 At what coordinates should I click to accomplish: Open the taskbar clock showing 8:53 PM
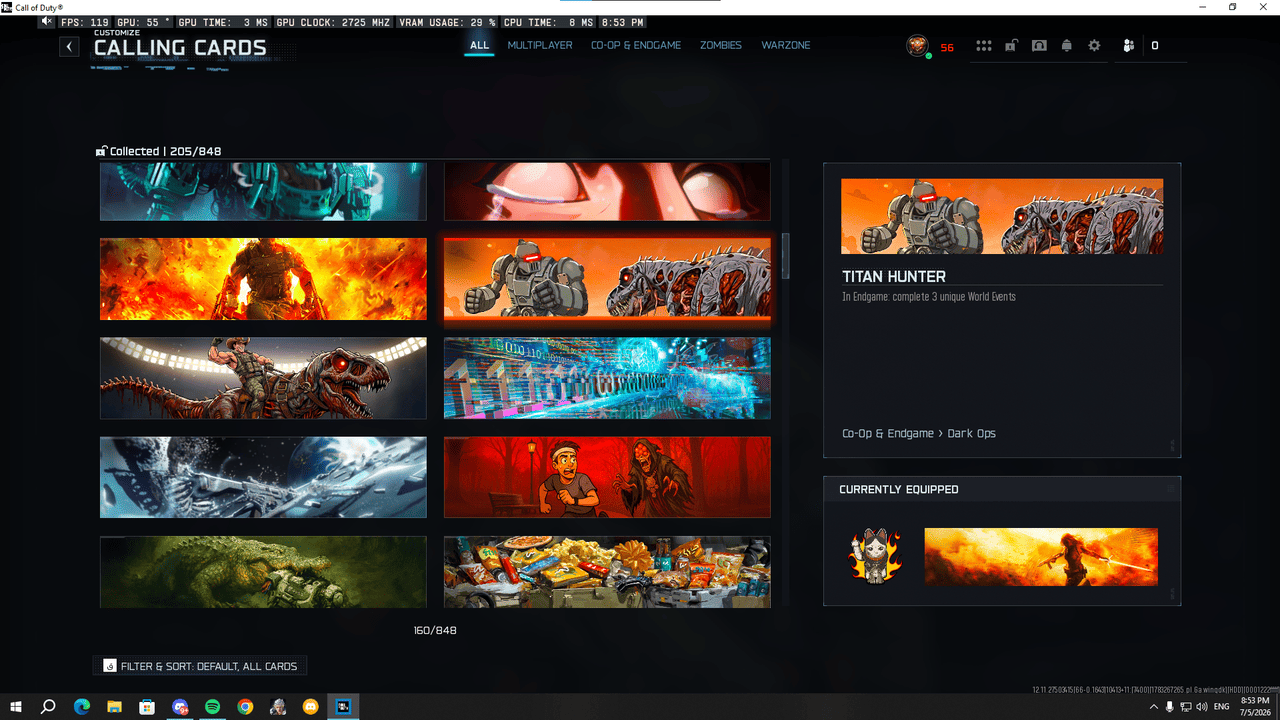click(x=1254, y=707)
